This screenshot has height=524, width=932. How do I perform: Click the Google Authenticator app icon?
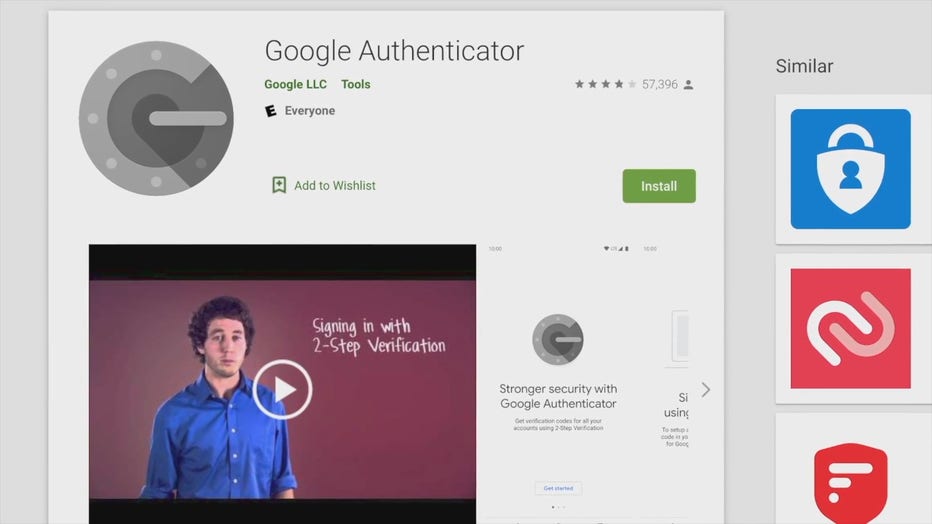[x=156, y=118]
